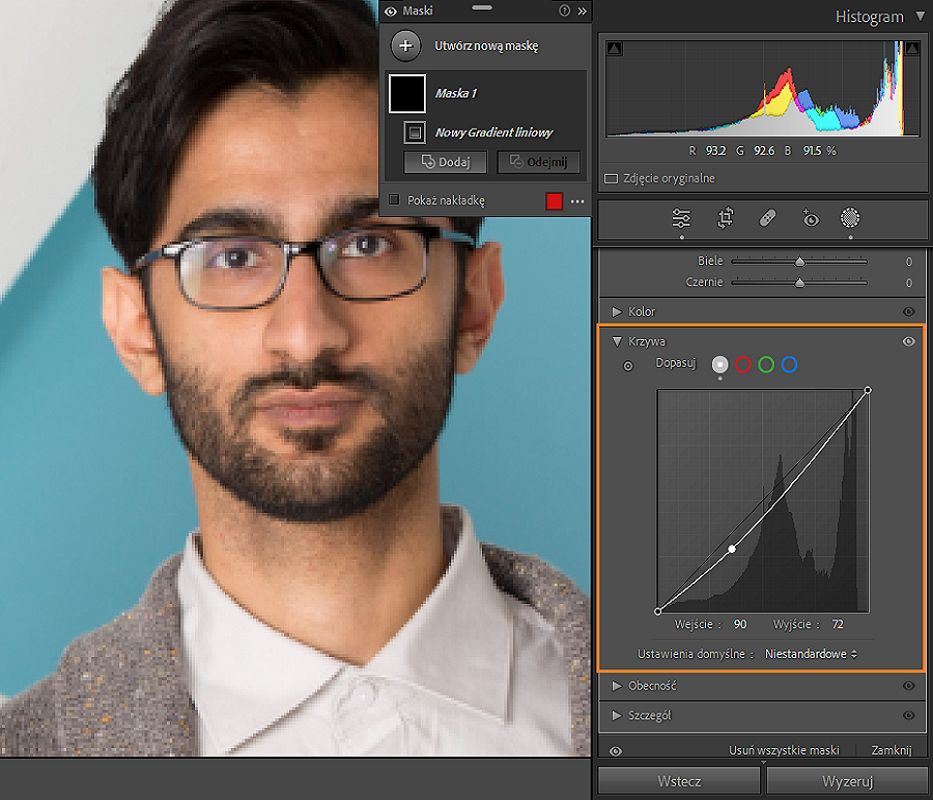Click the plus icon to create new mask
Screen dimensions: 933x800
pos(406,46)
